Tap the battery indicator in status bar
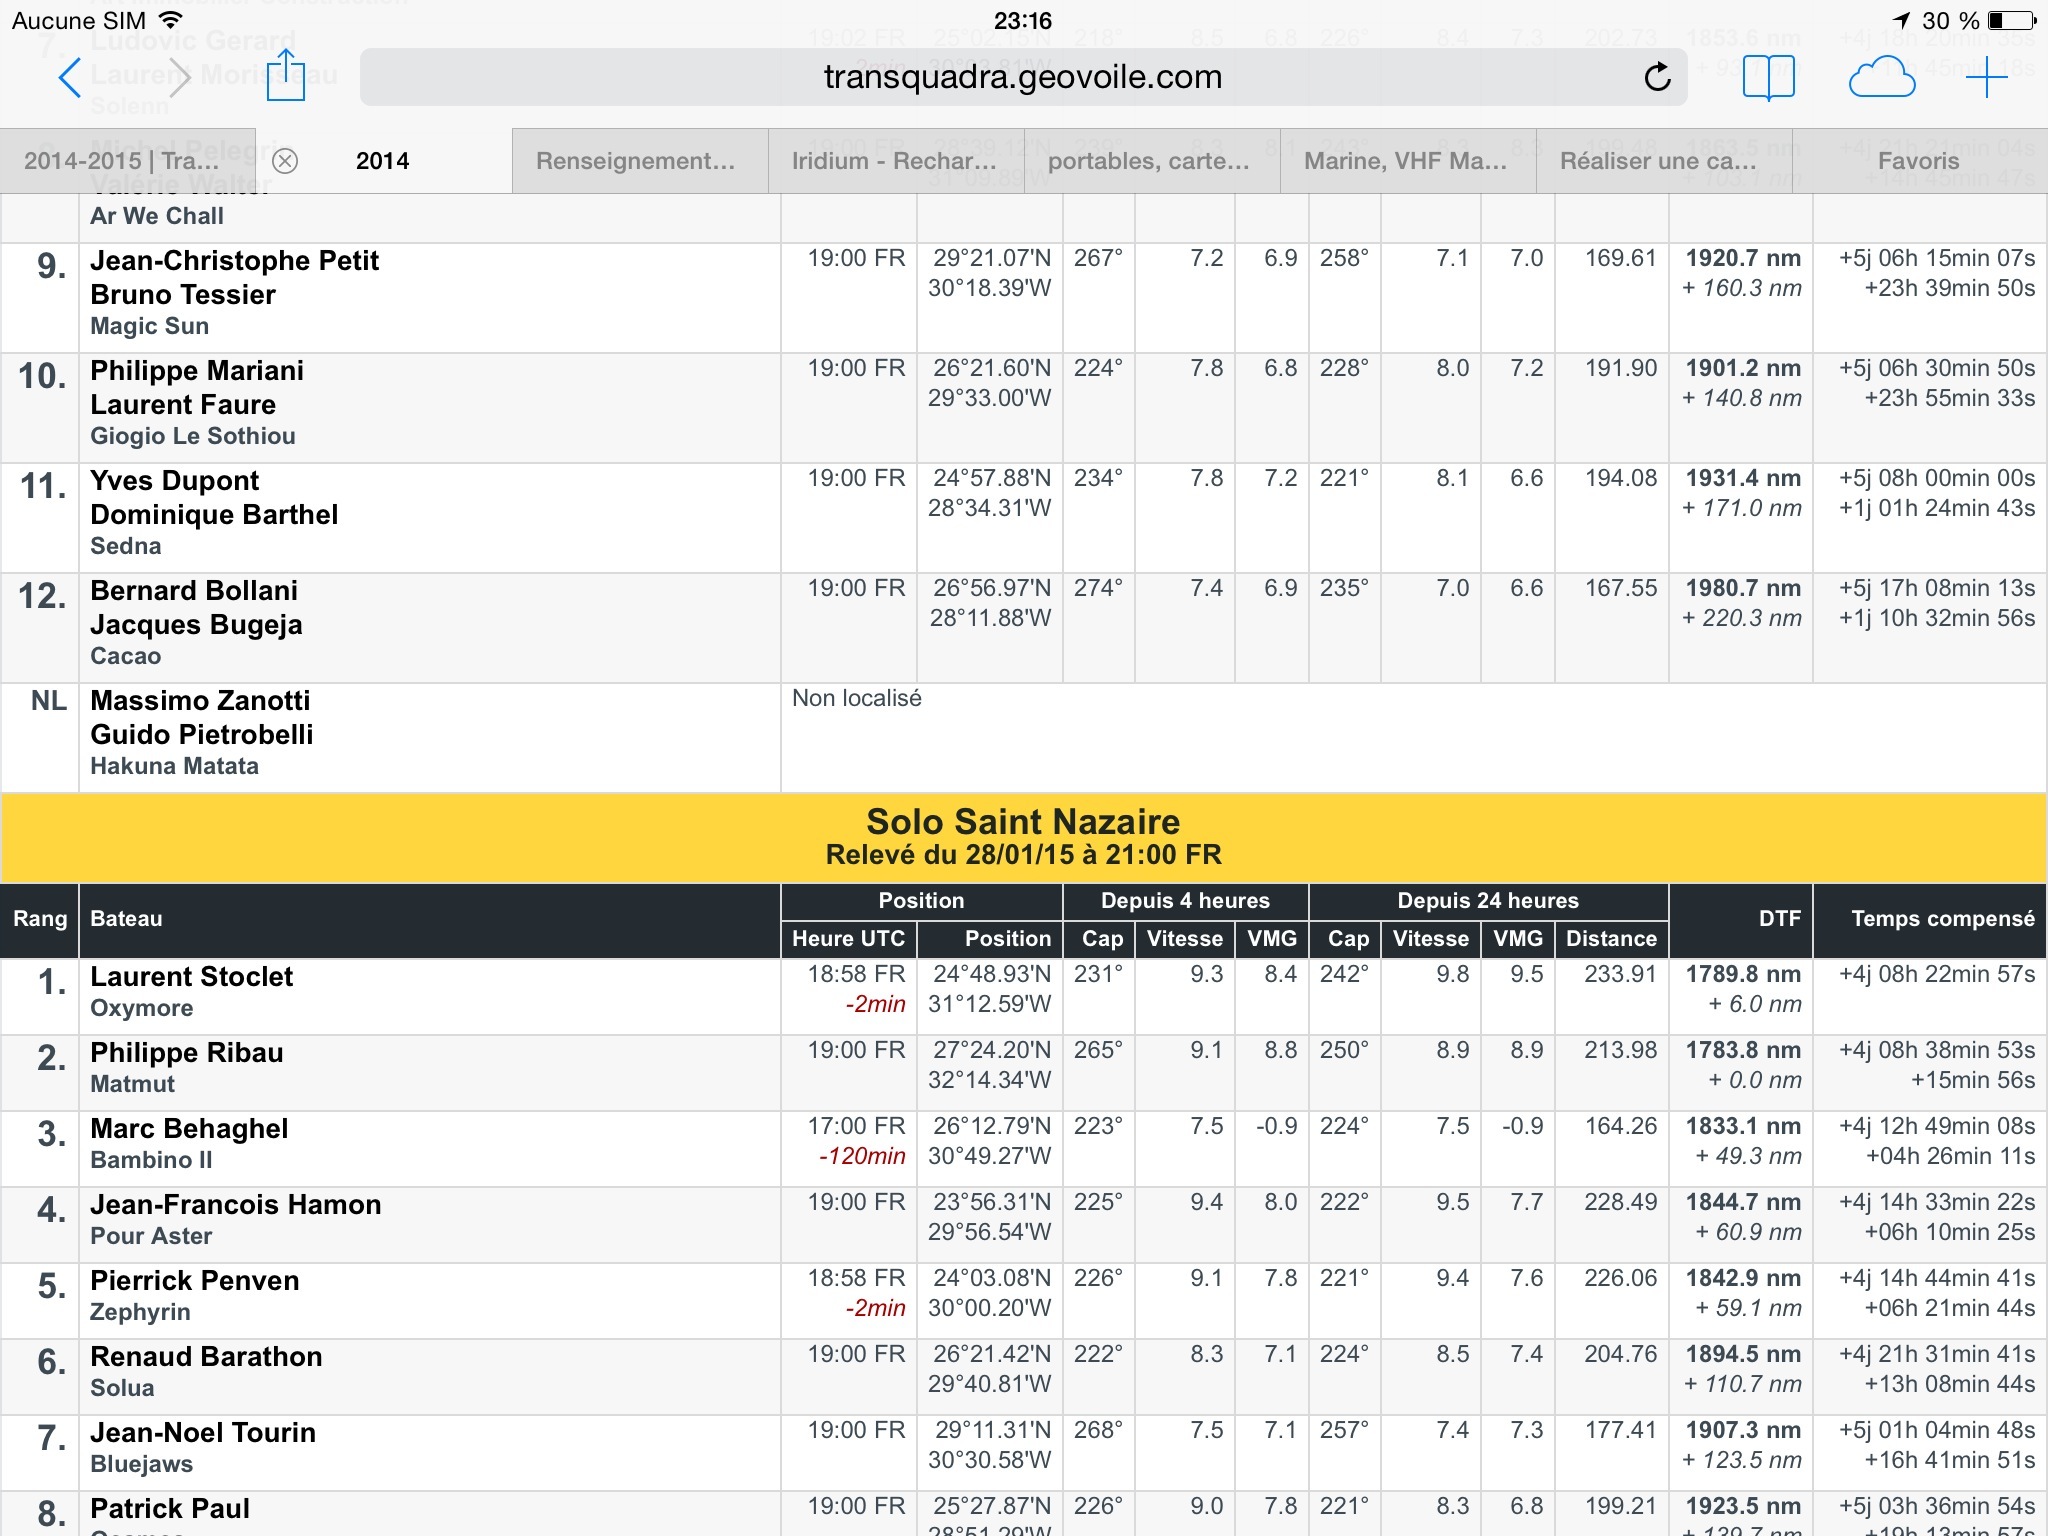2048x1536 pixels. [x=2011, y=21]
